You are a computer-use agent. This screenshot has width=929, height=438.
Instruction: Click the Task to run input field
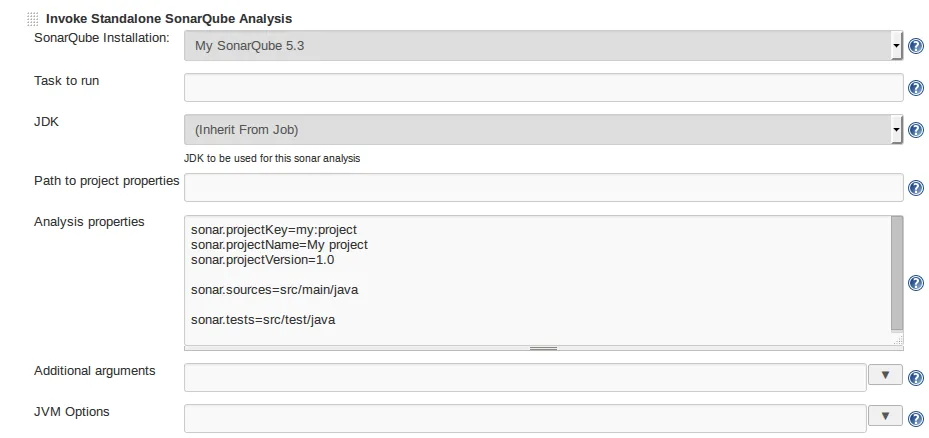[543, 87]
